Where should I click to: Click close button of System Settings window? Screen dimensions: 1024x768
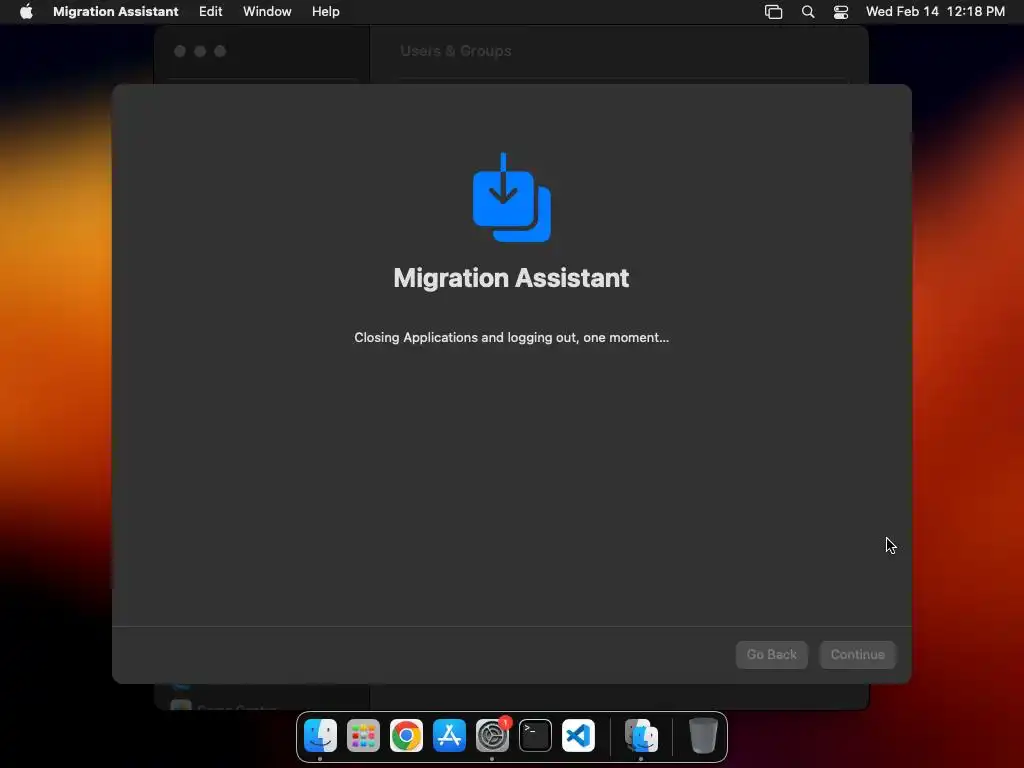tap(180, 51)
